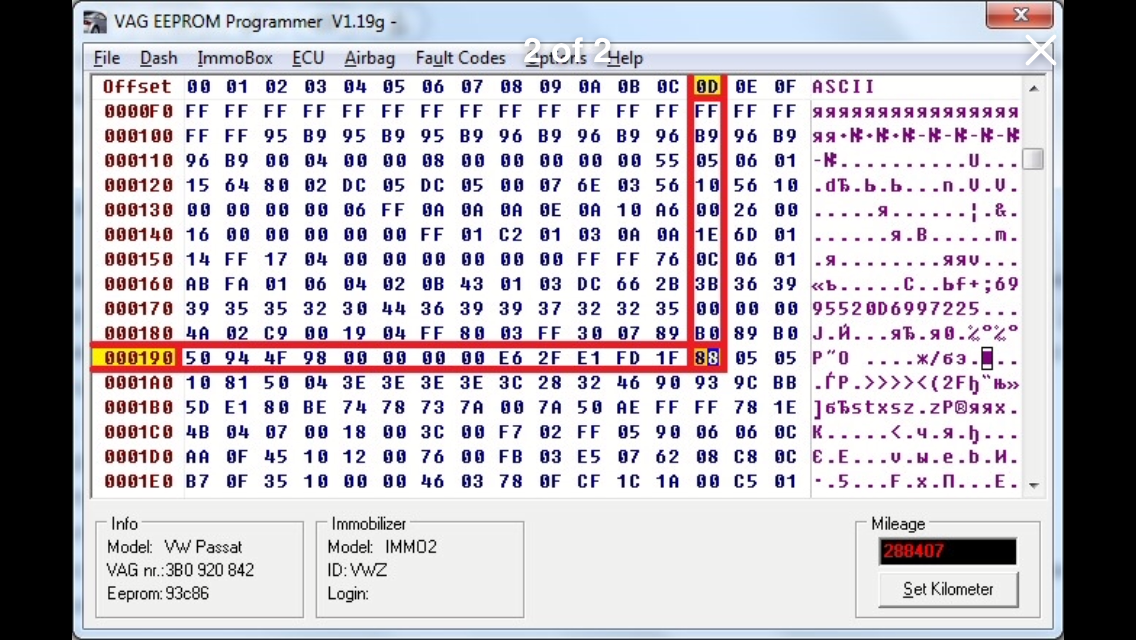Click byte 5D in row 0001B0
This screenshot has height=640, width=1136.
pos(198,407)
